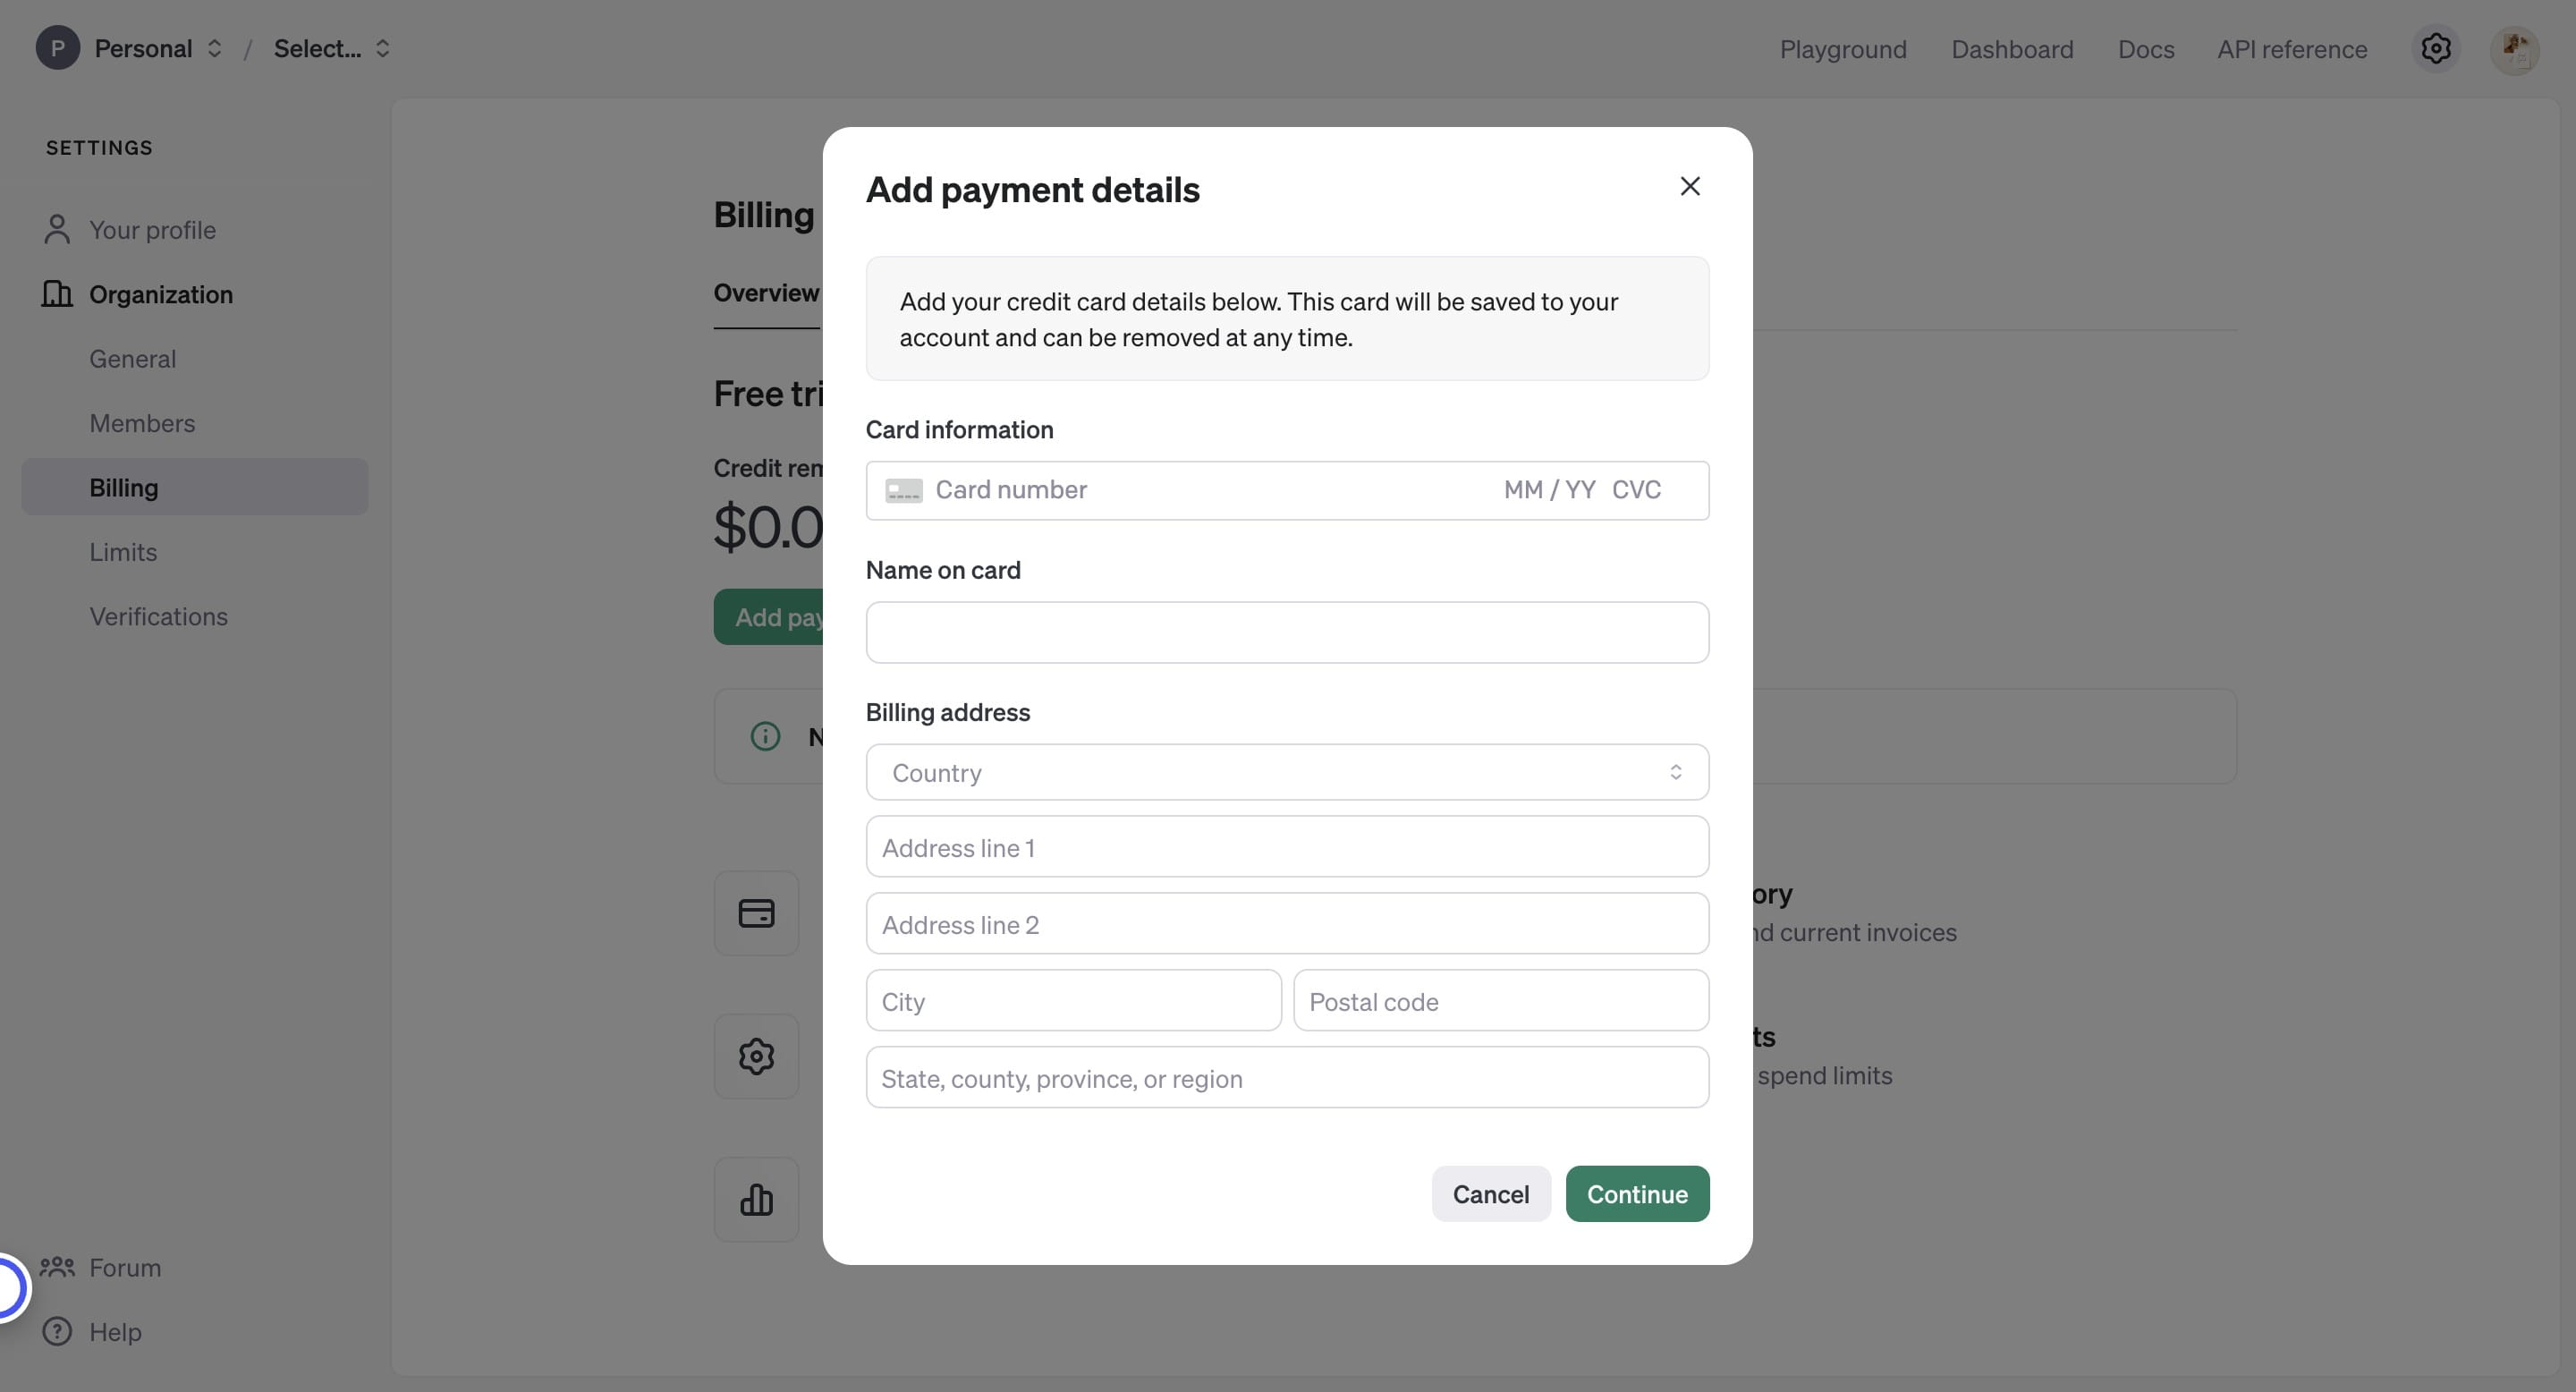Cancel the payment details dialog
The image size is (2576, 1392).
coord(1491,1194)
